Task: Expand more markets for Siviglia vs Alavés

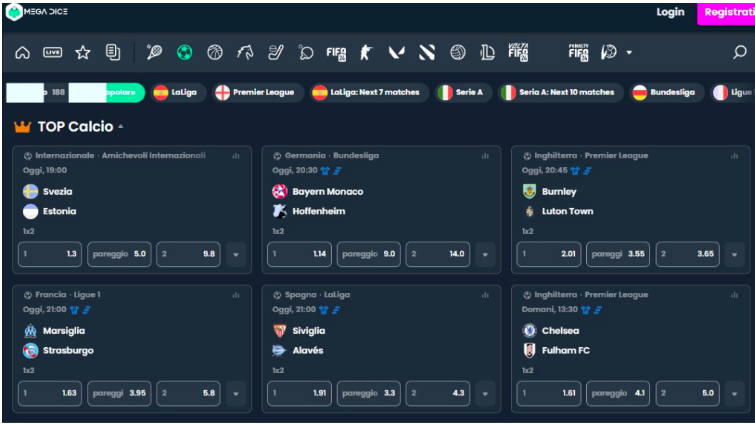Action: [485, 393]
